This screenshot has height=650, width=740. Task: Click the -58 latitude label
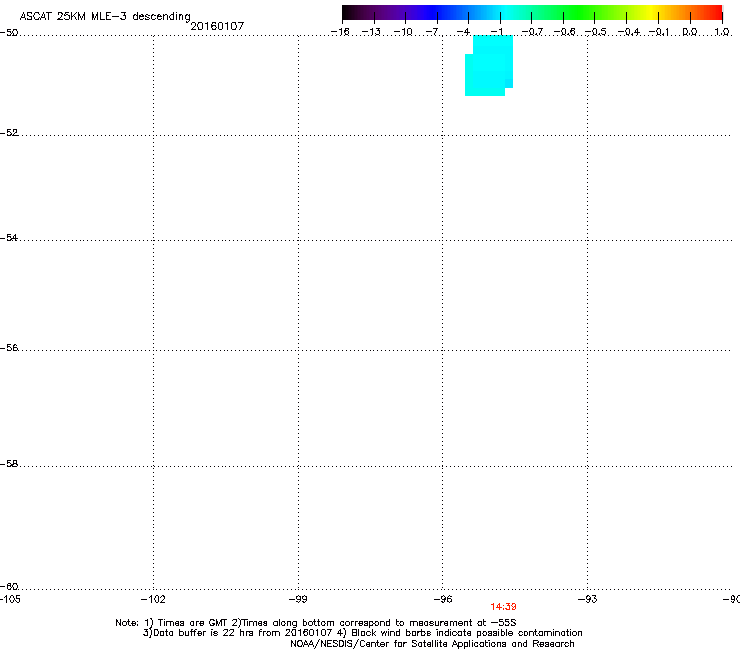click(x=9, y=464)
